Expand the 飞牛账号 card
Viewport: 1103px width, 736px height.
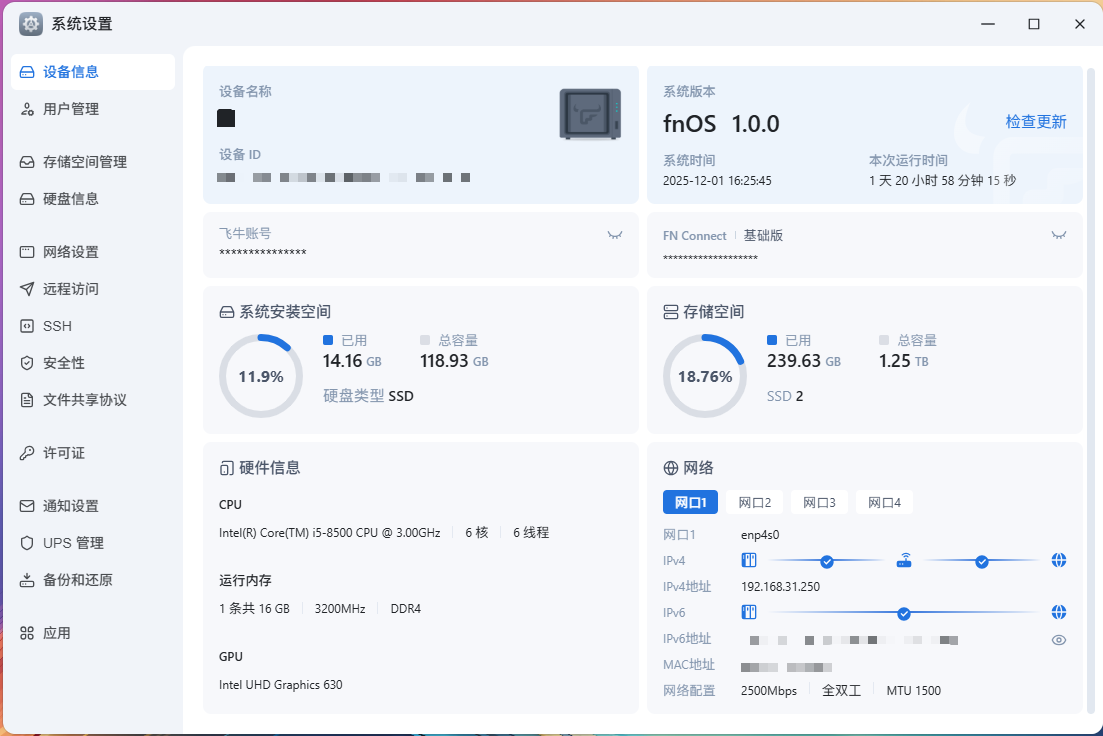tap(616, 233)
